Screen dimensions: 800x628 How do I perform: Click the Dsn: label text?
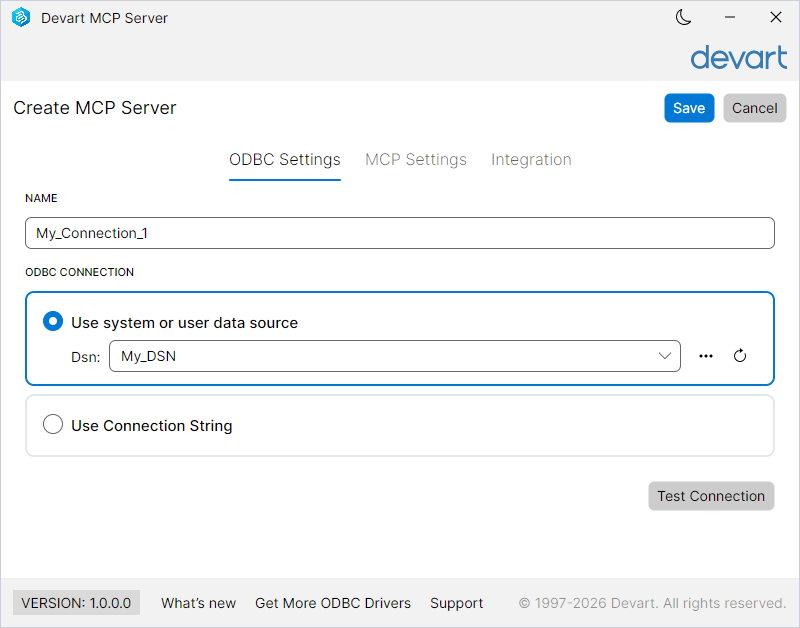[86, 357]
